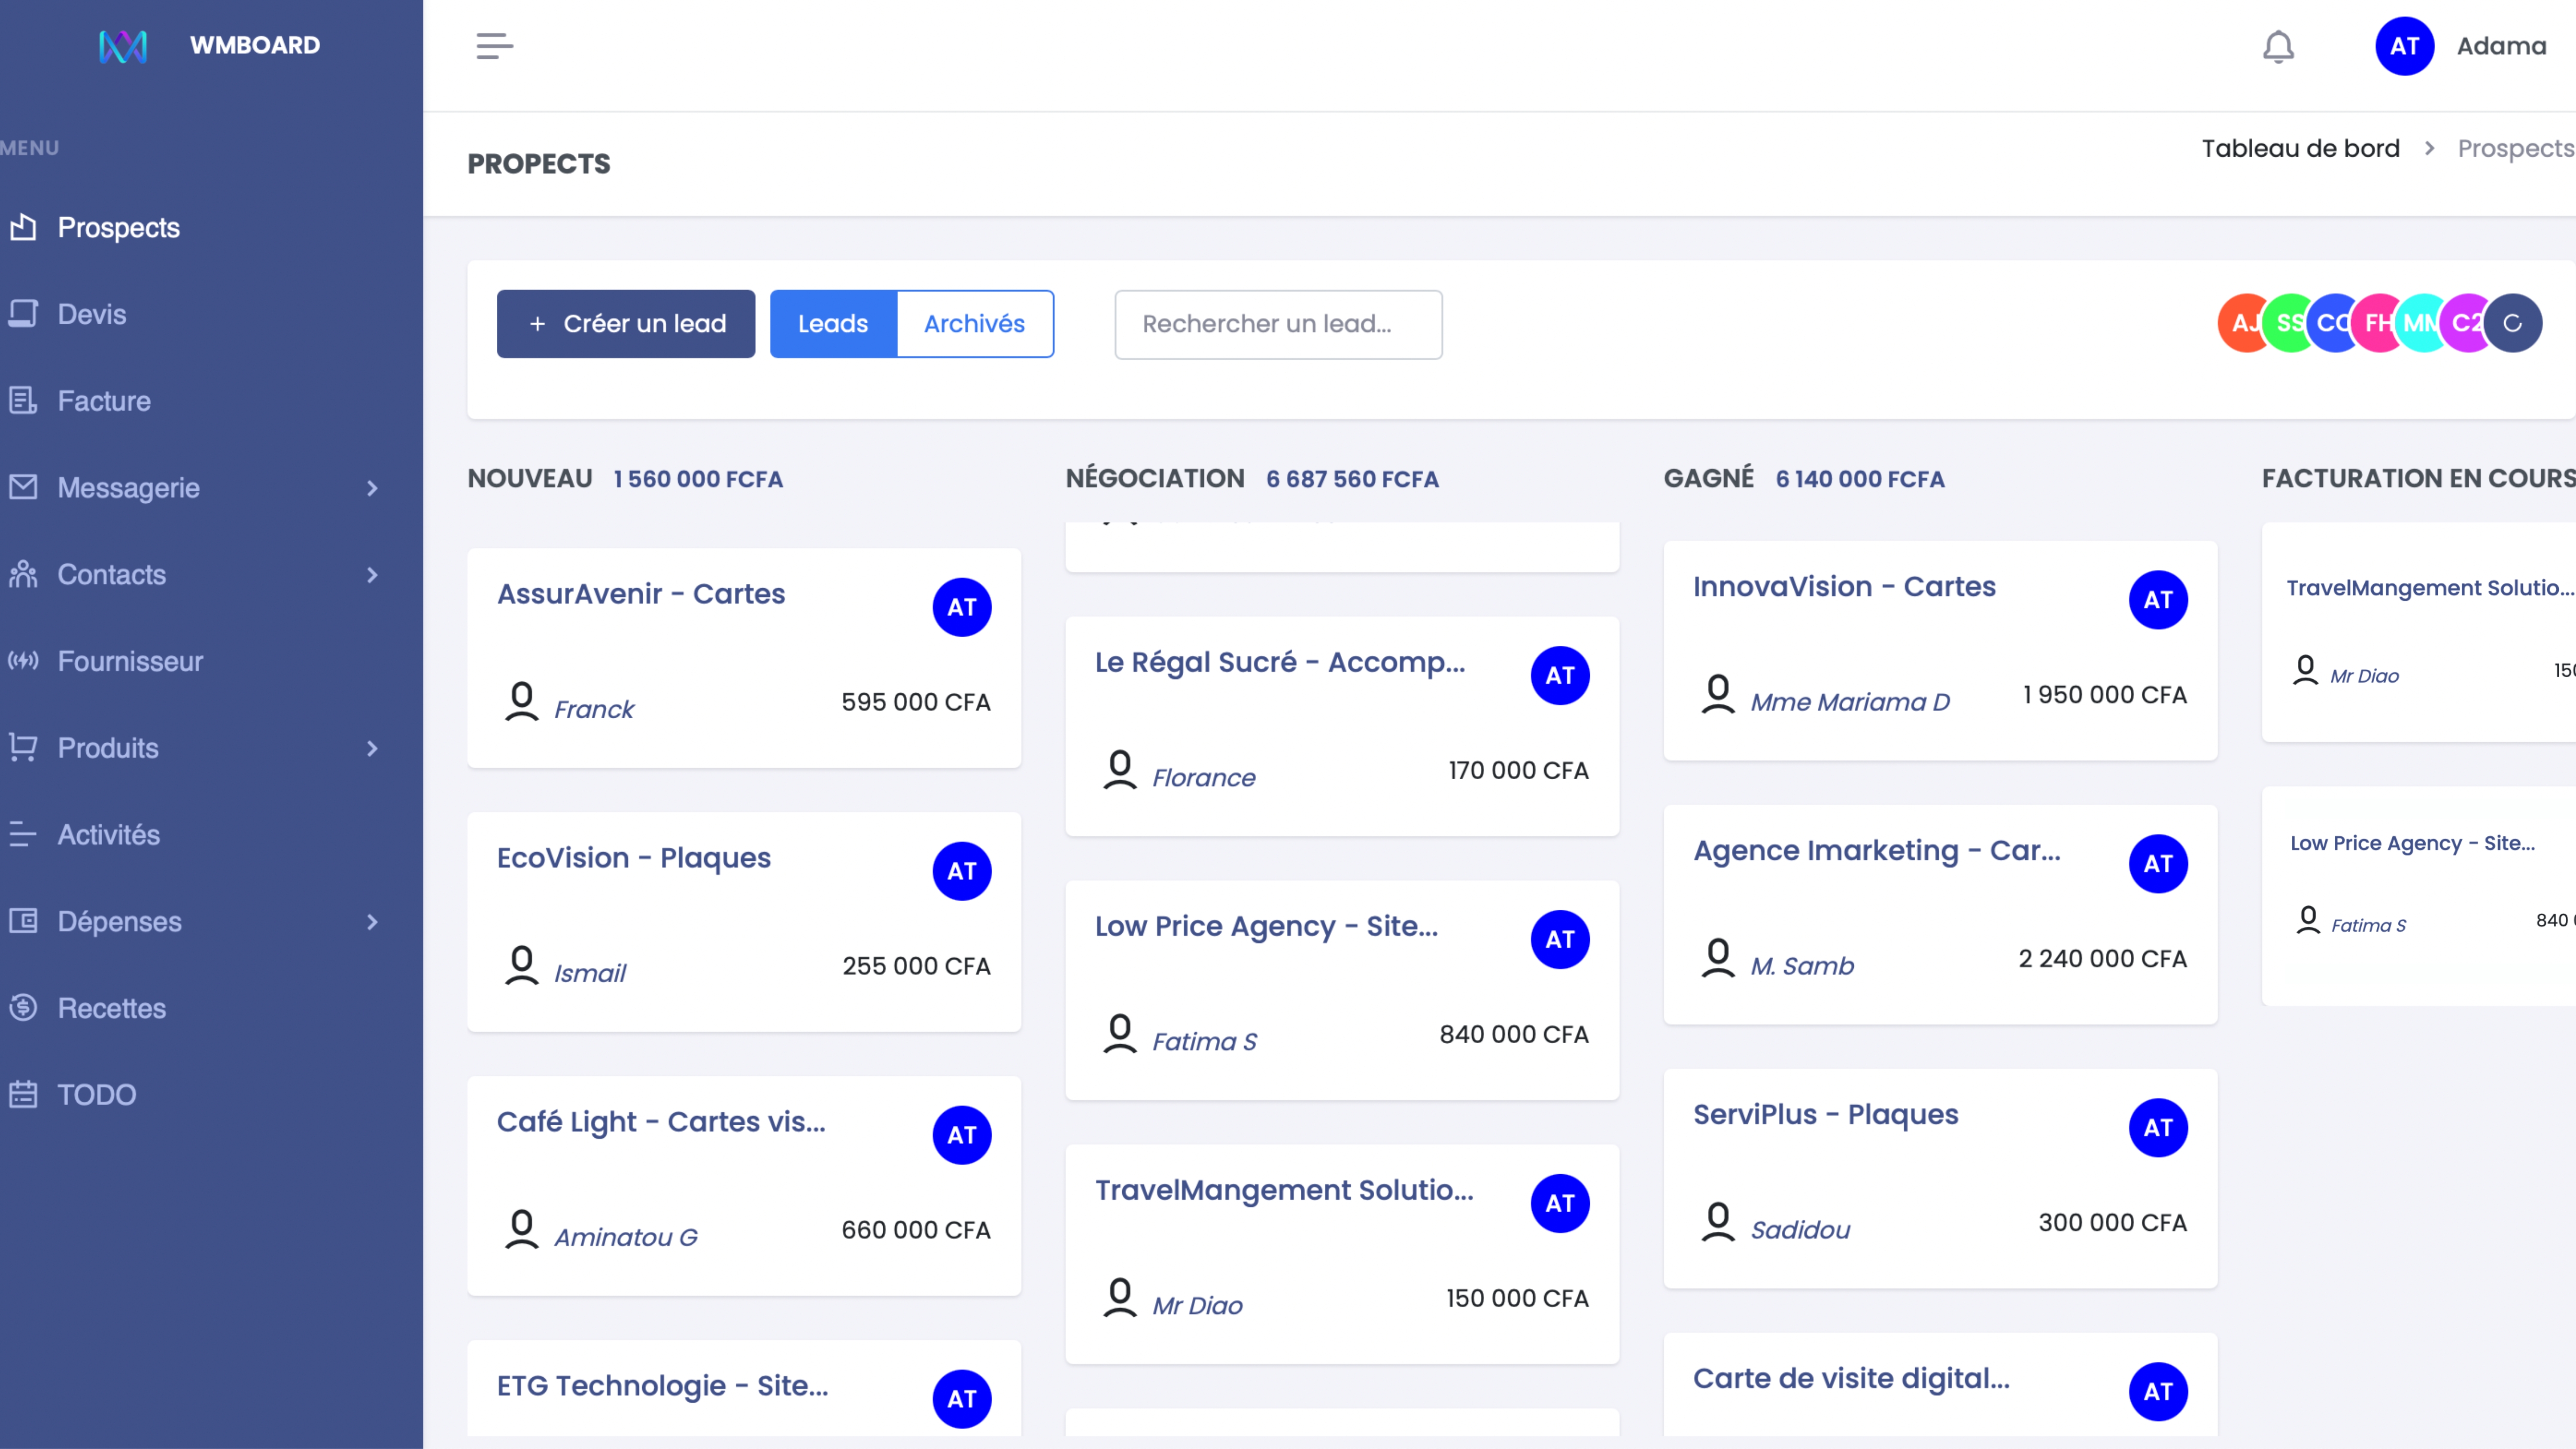Expand the Contacts submenu chevron
Image resolution: width=2576 pixels, height=1449 pixels.
[x=372, y=575]
